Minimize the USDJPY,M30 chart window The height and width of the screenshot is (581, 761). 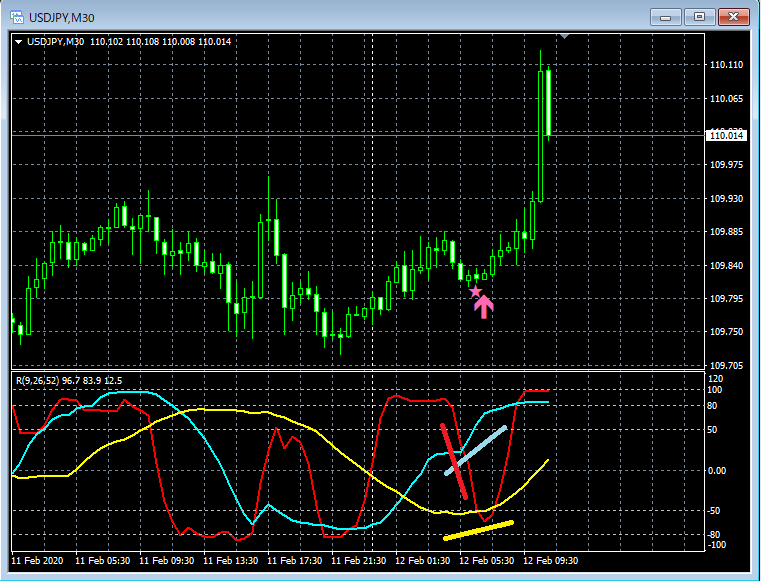coord(665,18)
